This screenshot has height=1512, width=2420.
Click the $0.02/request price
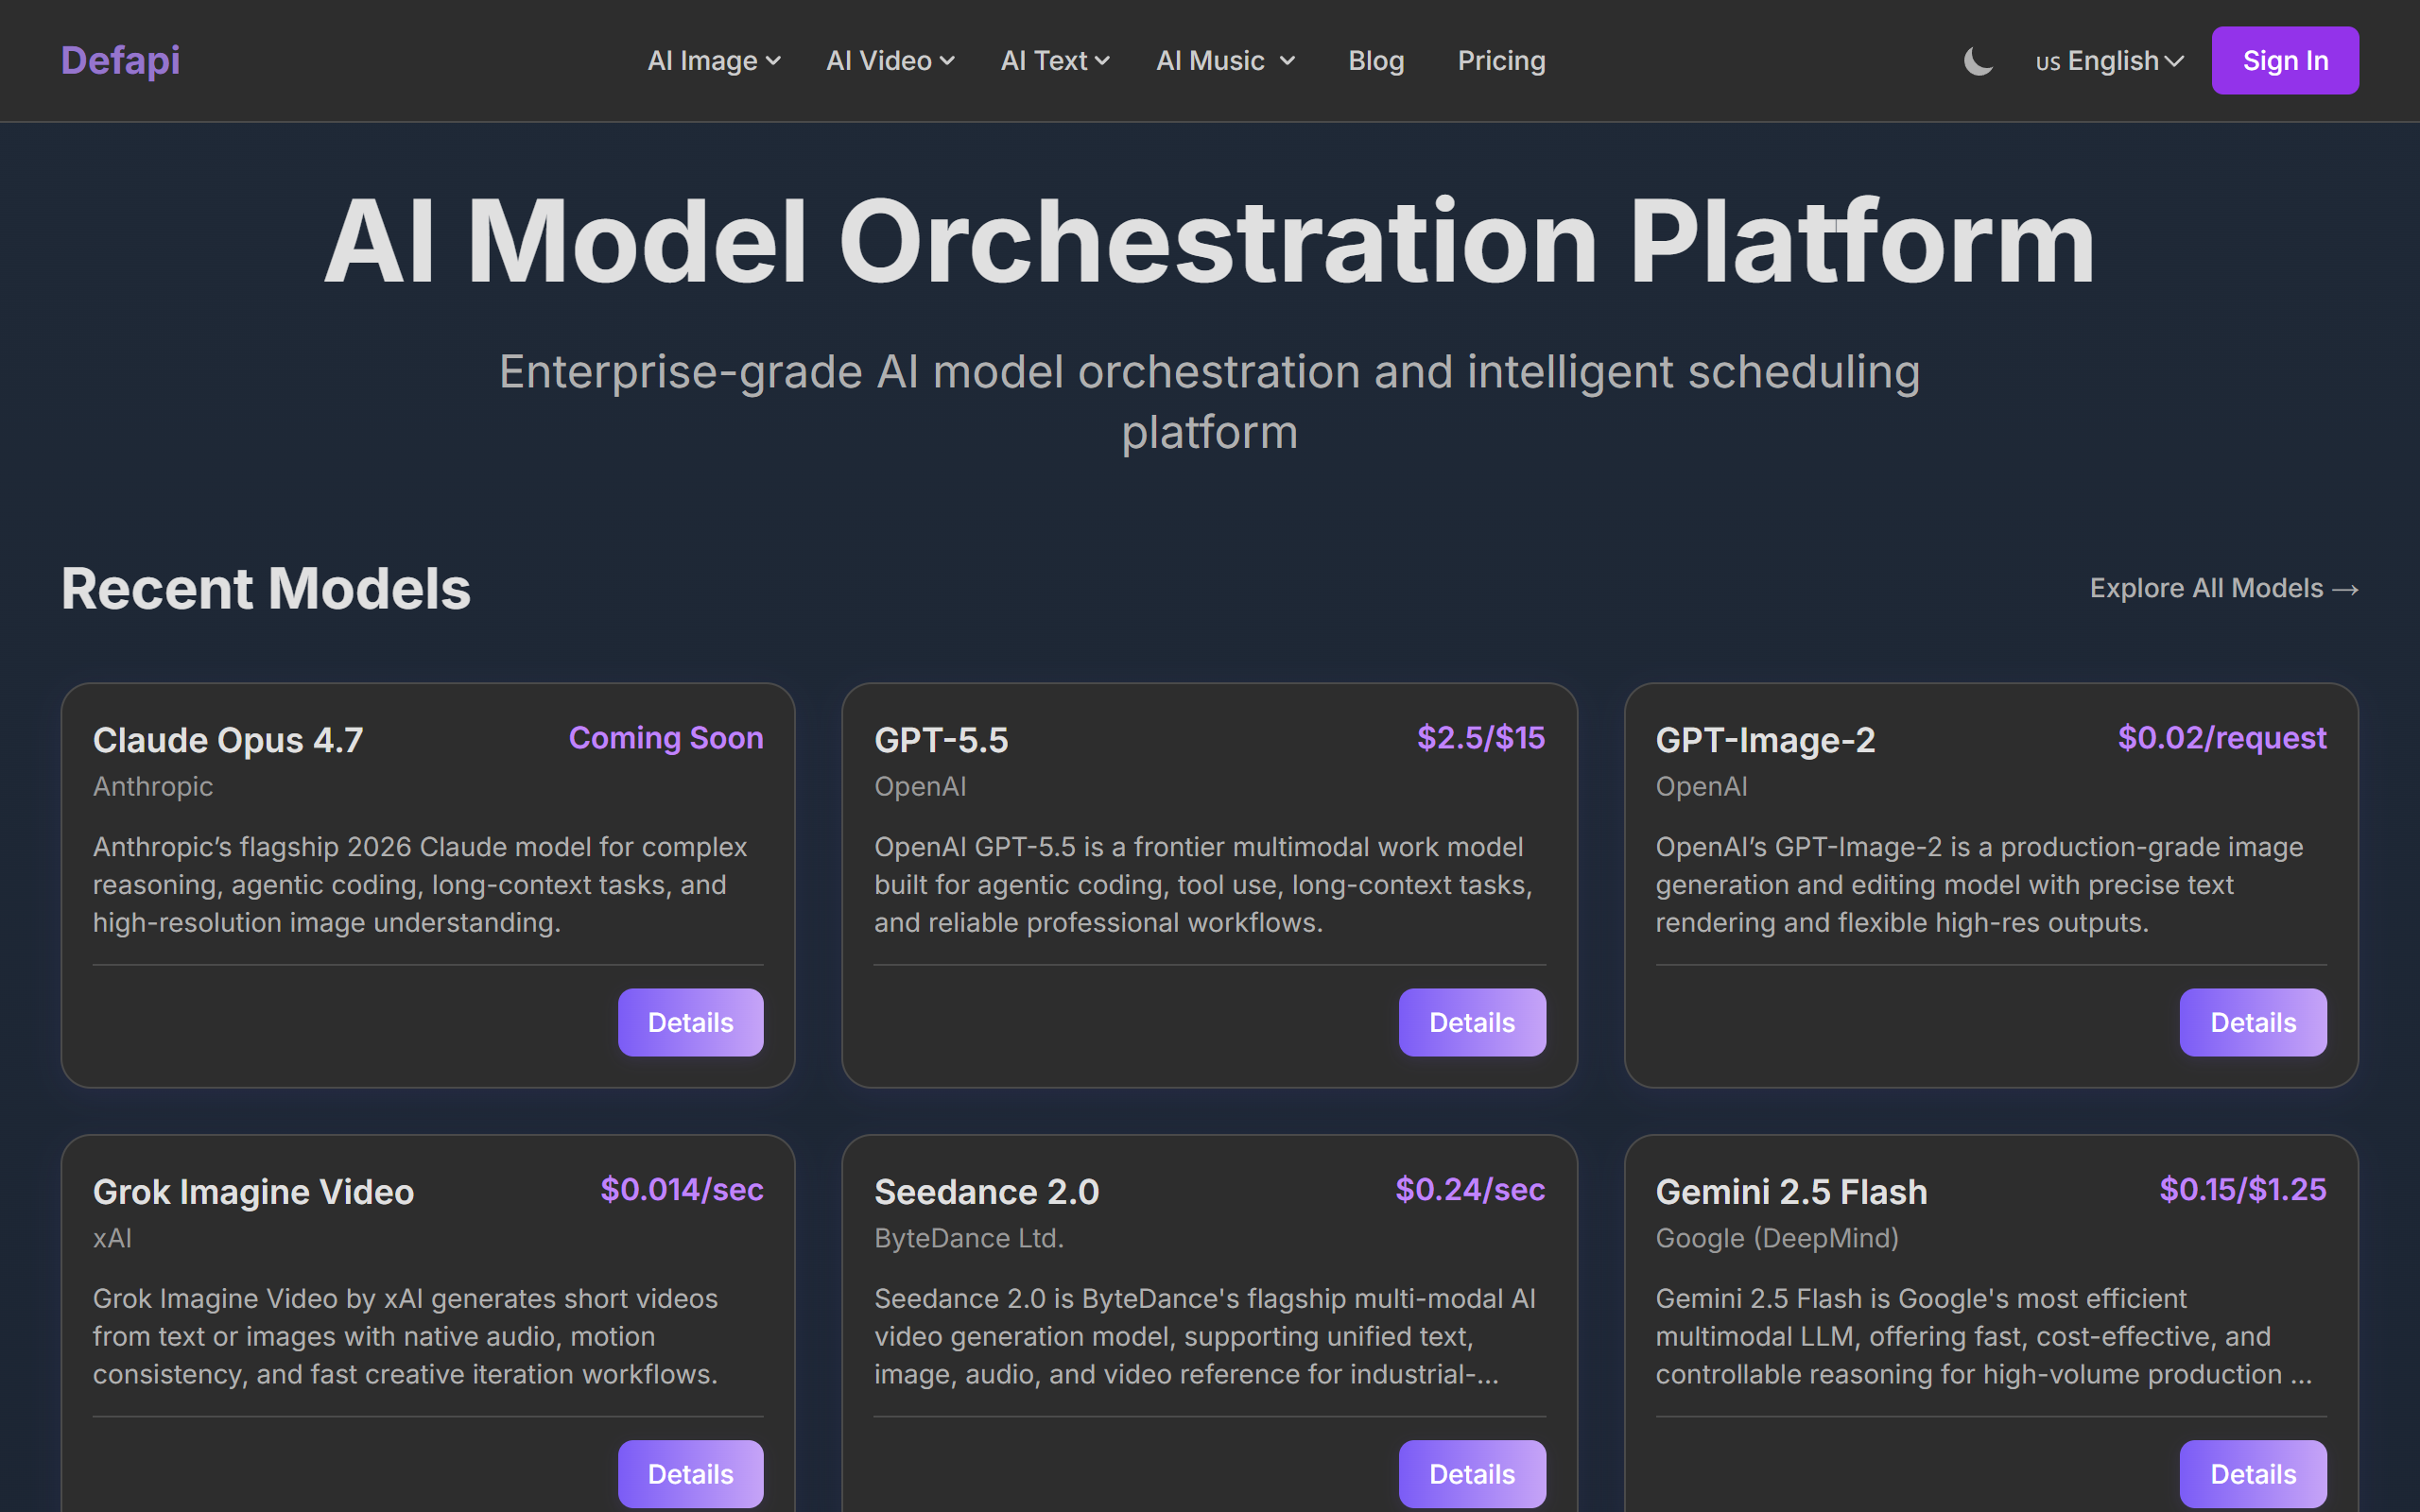(2222, 738)
